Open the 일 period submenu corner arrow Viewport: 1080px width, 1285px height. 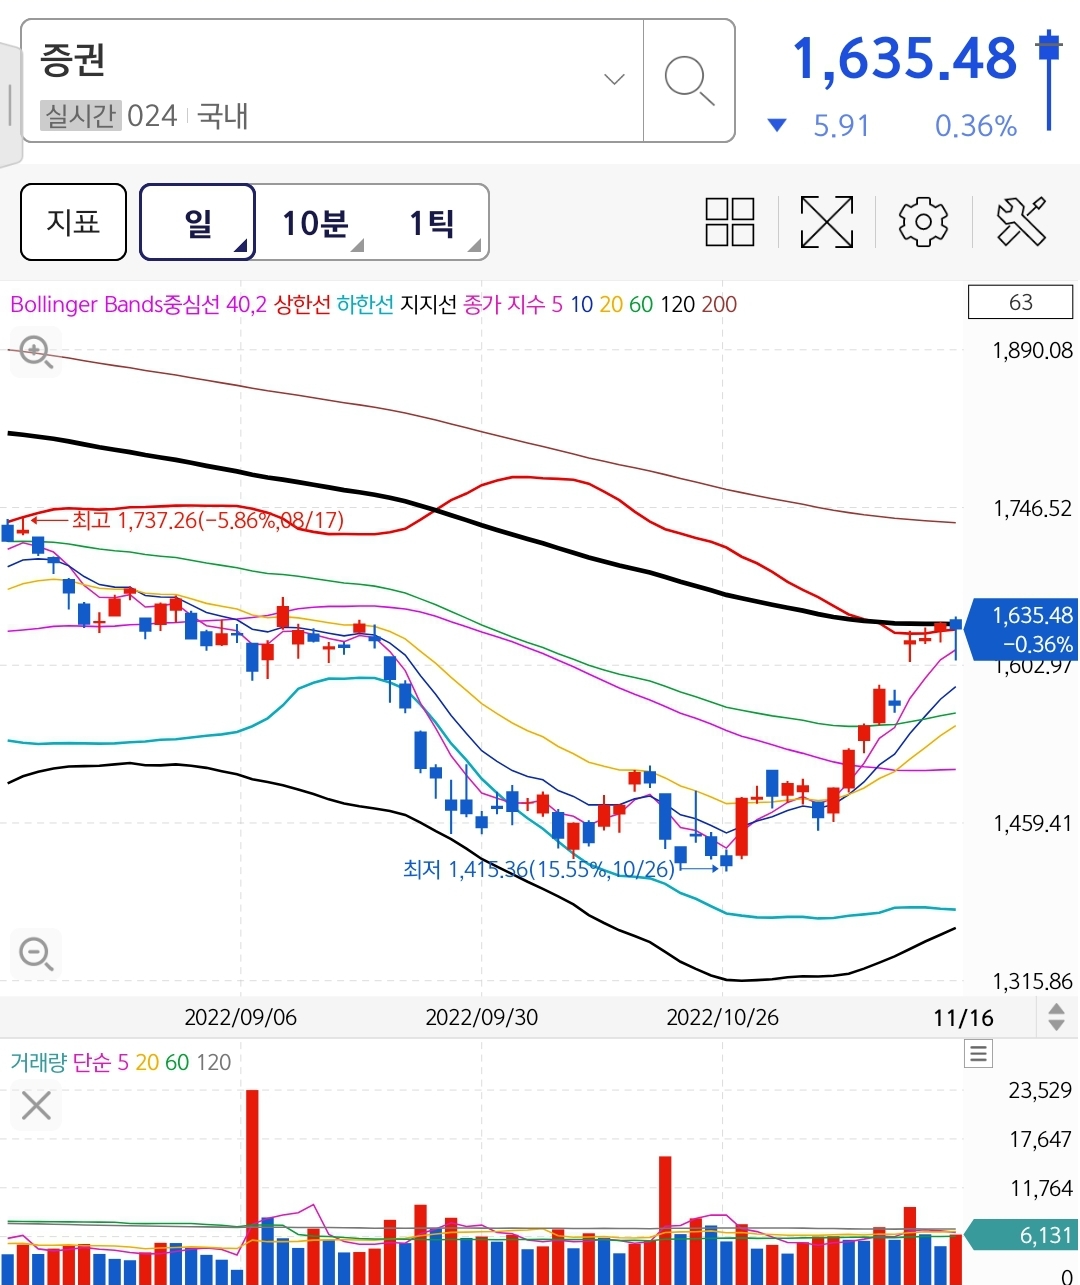coord(241,246)
